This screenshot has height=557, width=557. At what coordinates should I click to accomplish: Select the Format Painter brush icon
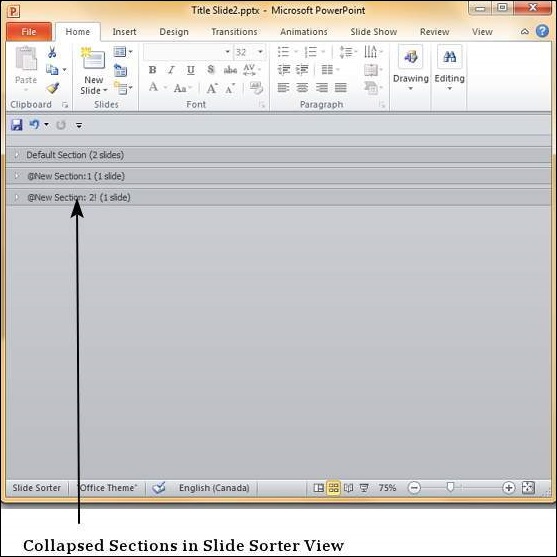[x=53, y=88]
